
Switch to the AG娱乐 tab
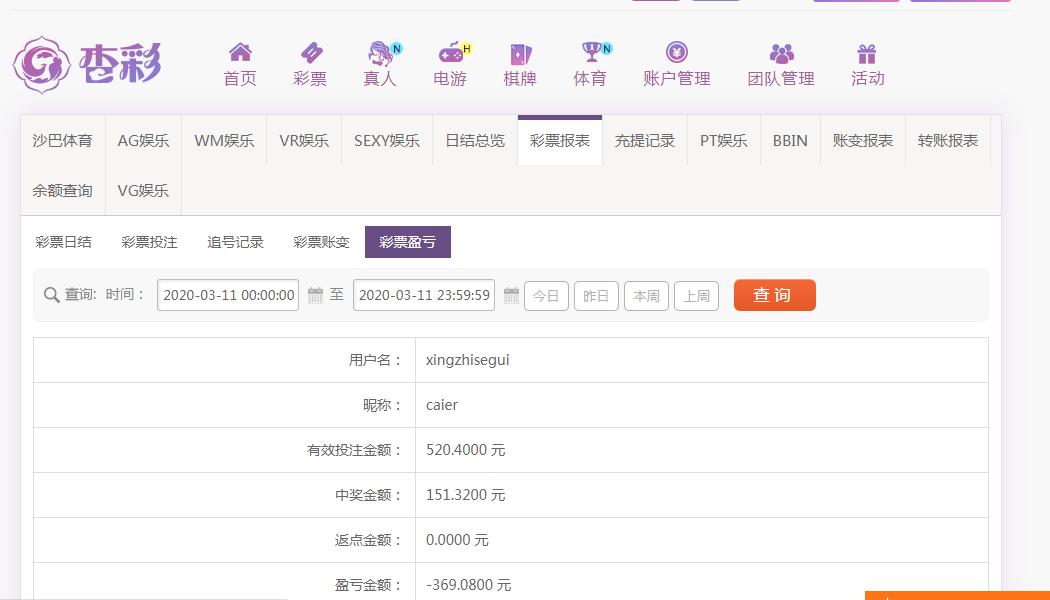143,141
